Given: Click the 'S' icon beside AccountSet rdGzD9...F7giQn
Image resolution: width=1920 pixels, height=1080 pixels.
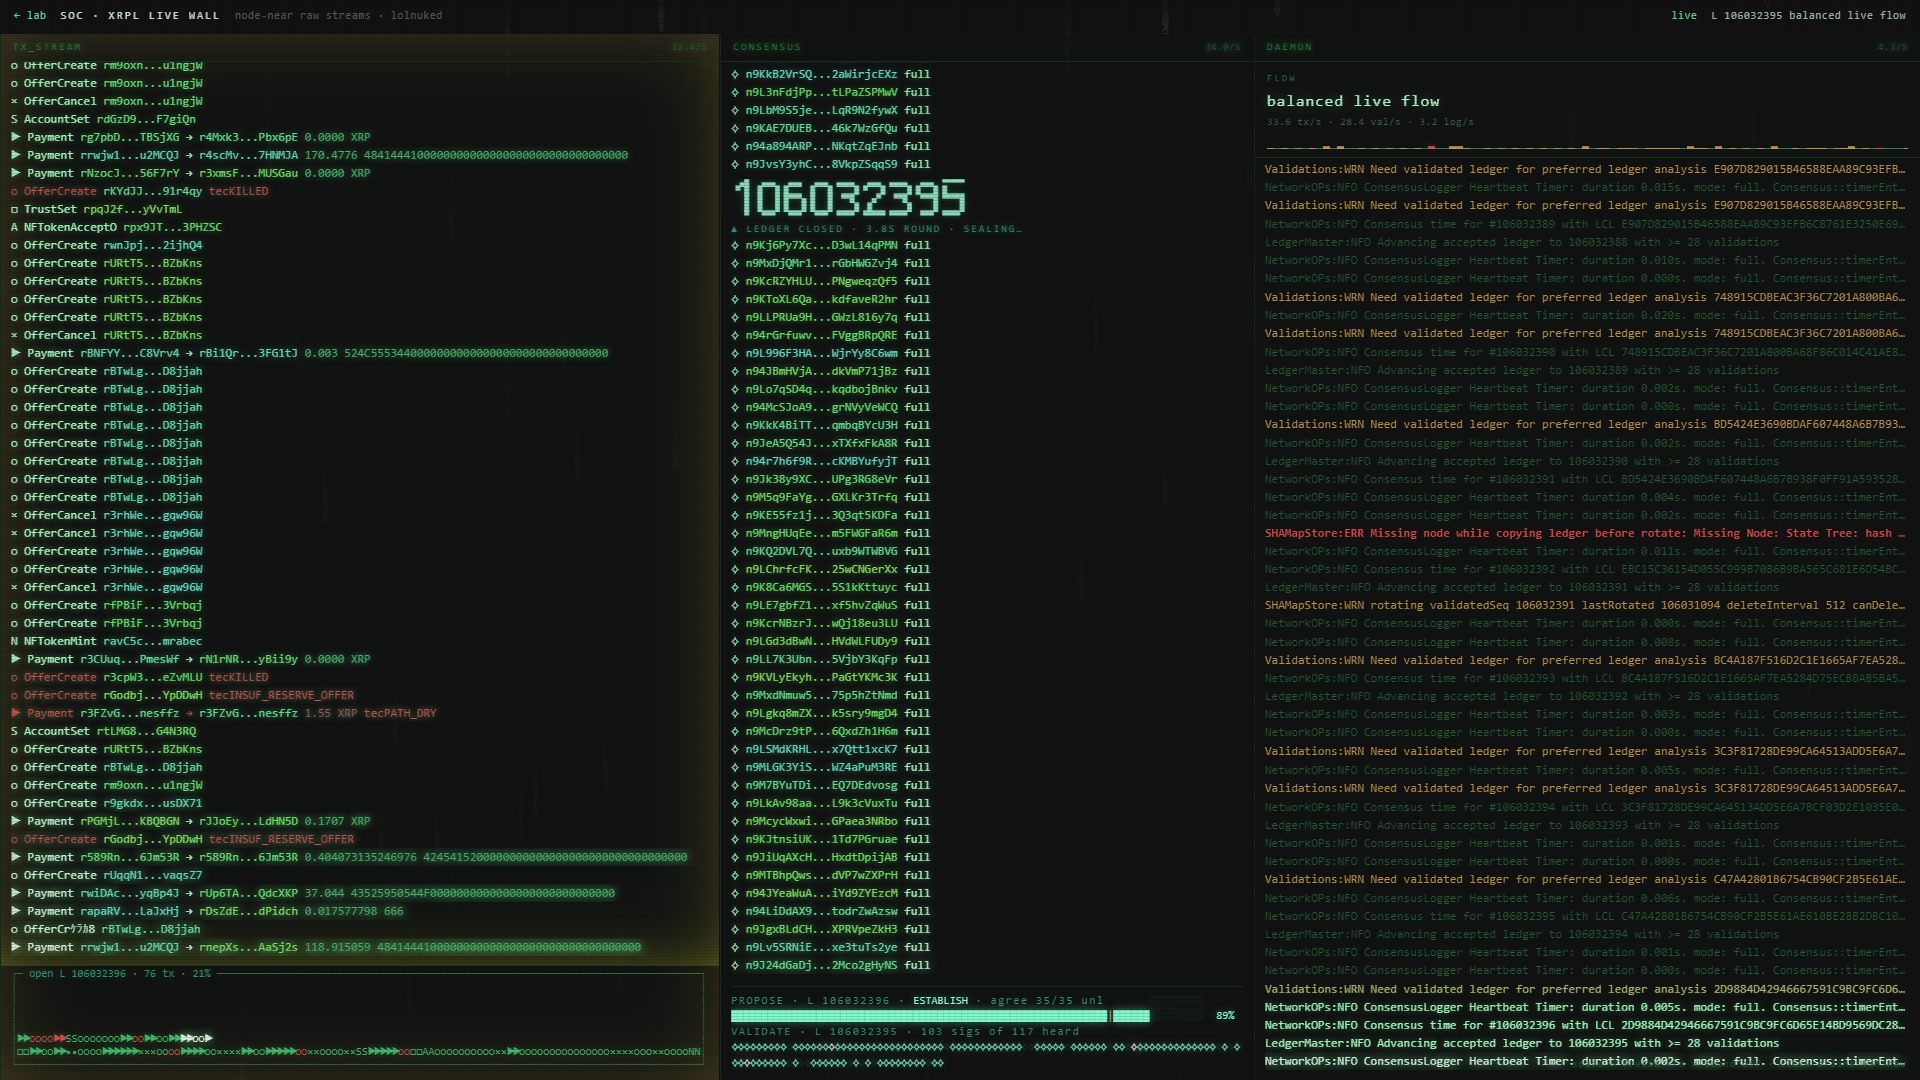Looking at the screenshot, I should (x=15, y=119).
